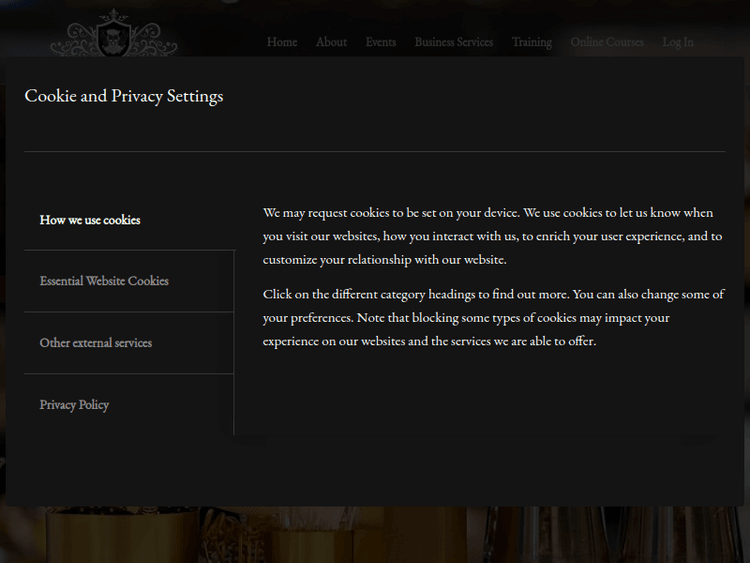Image resolution: width=750 pixels, height=563 pixels.
Task: Open the About menu item
Action: [x=331, y=42]
